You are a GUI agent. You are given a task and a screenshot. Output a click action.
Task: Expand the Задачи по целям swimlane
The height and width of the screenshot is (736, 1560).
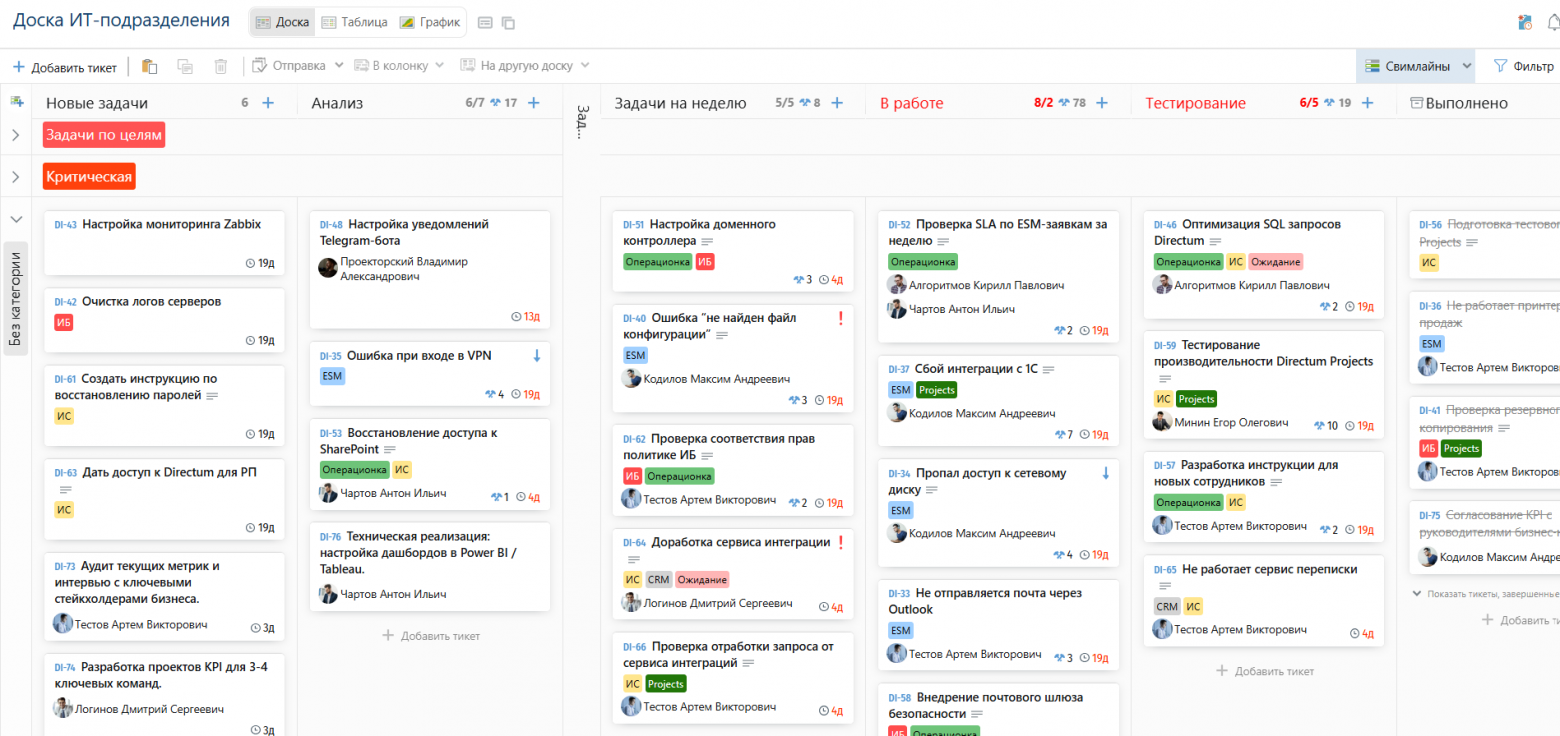16,135
